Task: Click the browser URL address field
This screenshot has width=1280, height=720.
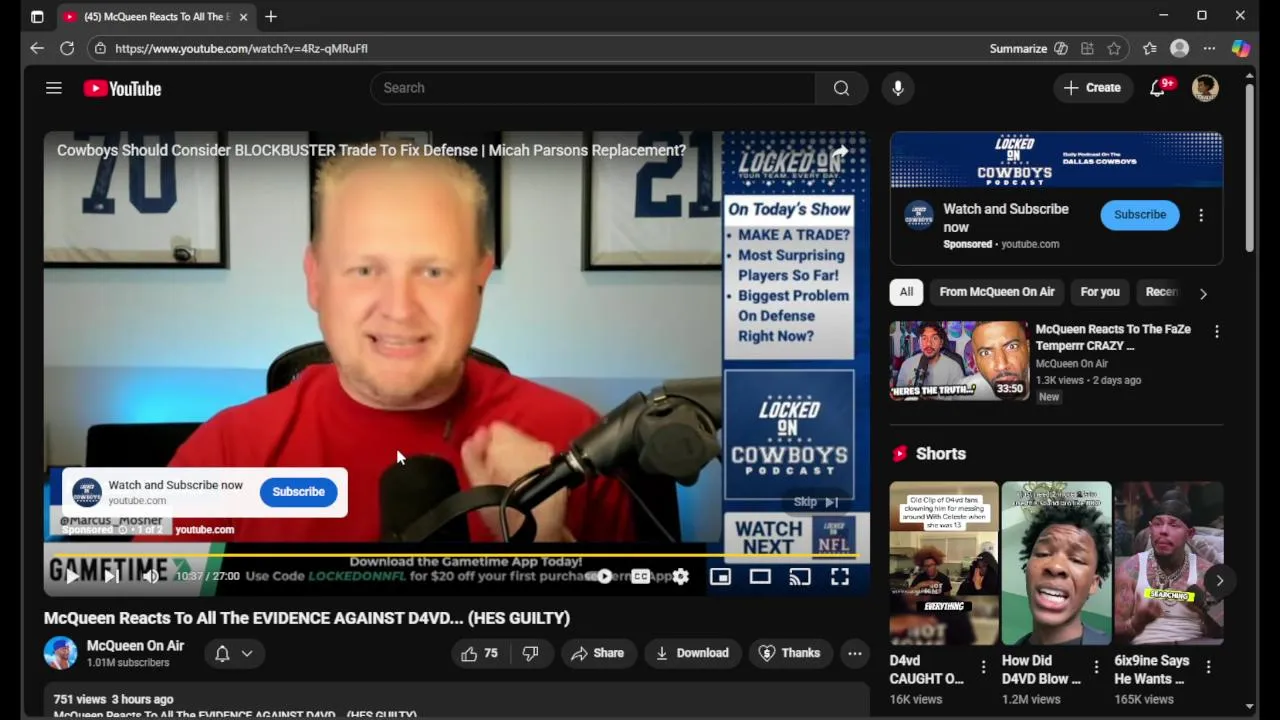Action: coord(540,48)
